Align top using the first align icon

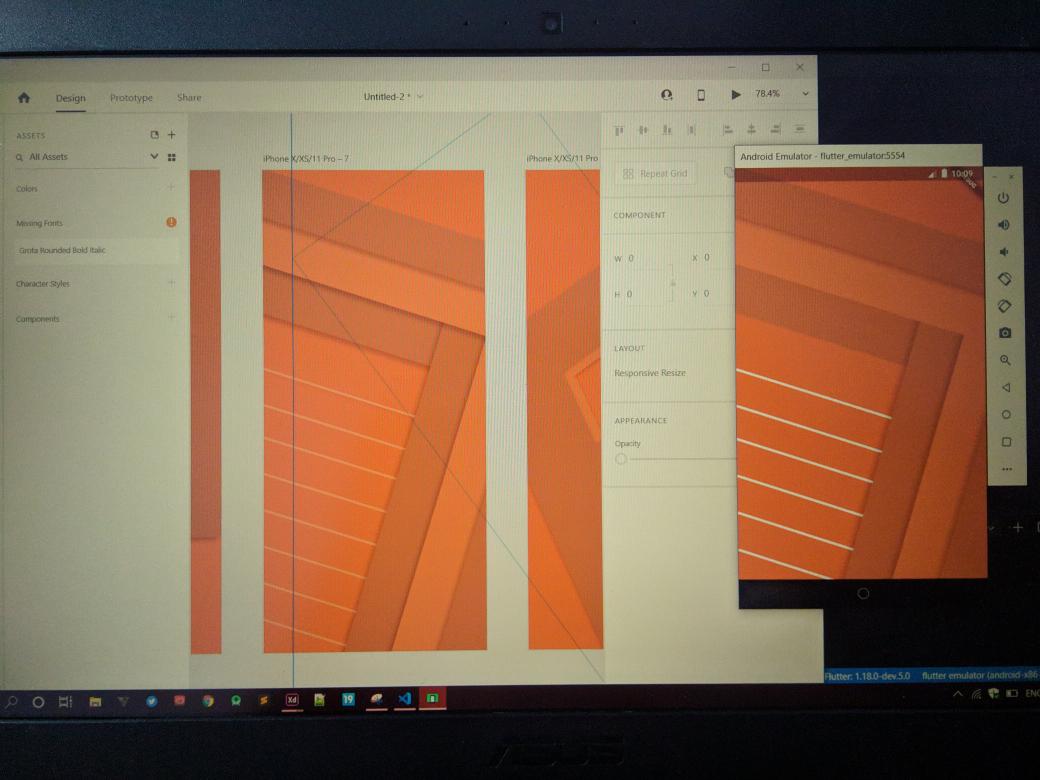619,130
